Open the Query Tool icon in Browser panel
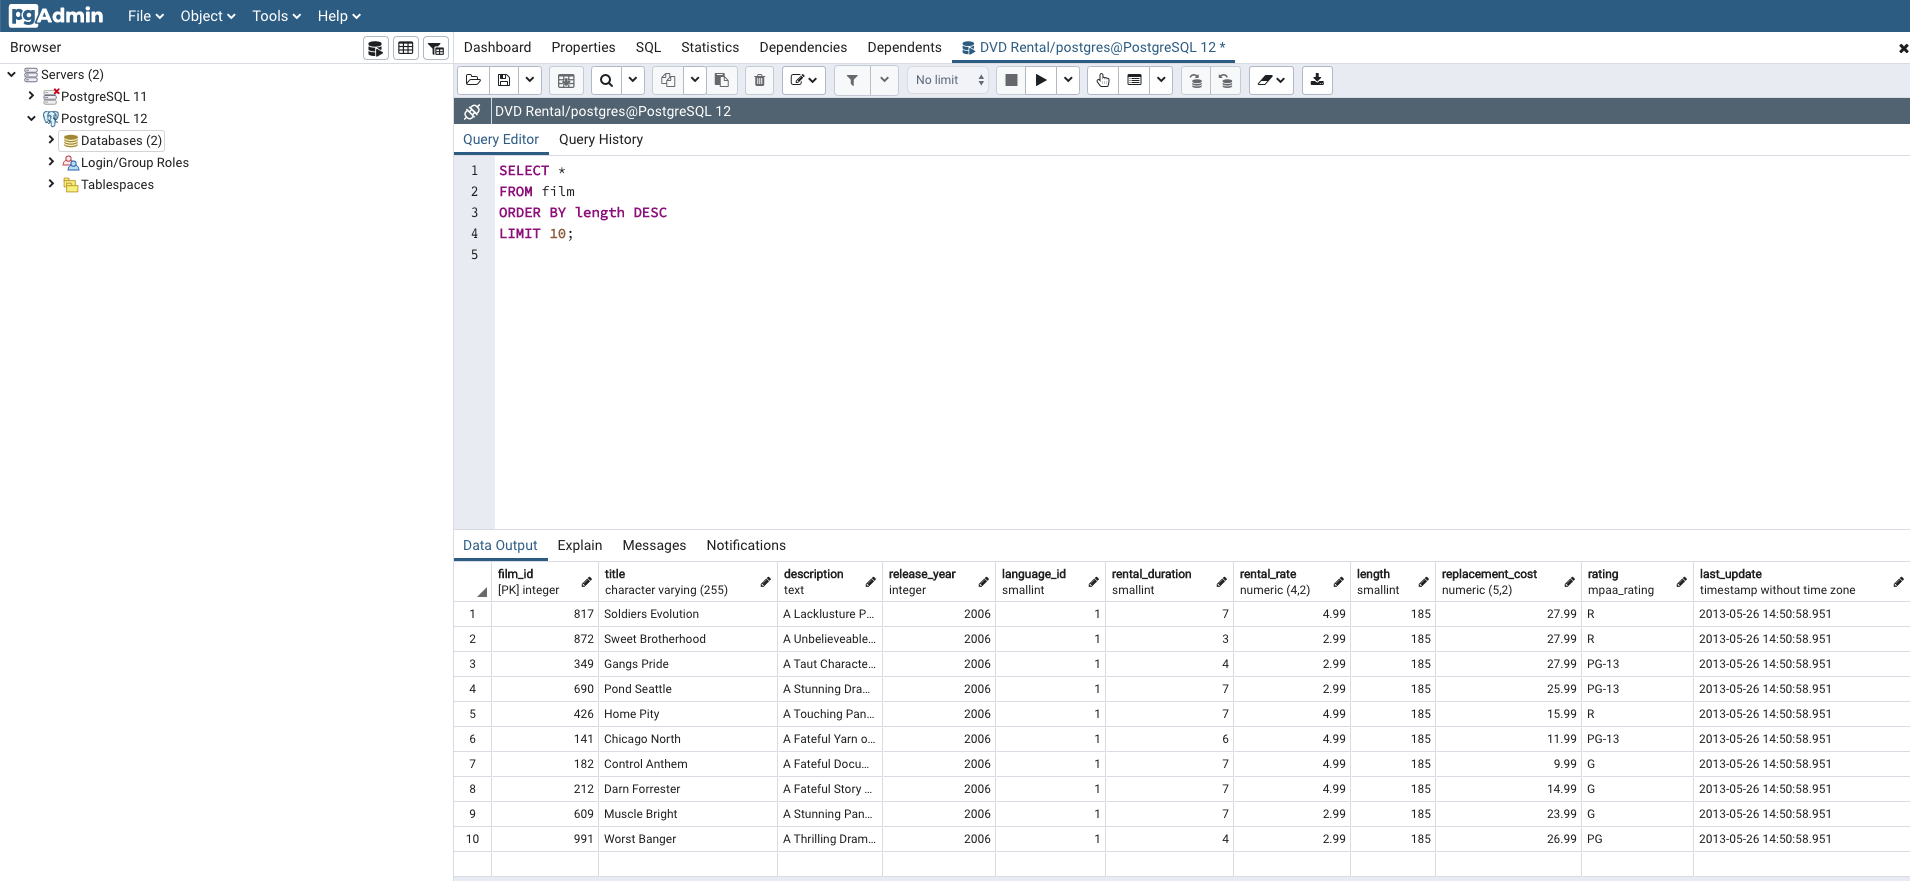The width and height of the screenshot is (1910, 881). coord(376,48)
